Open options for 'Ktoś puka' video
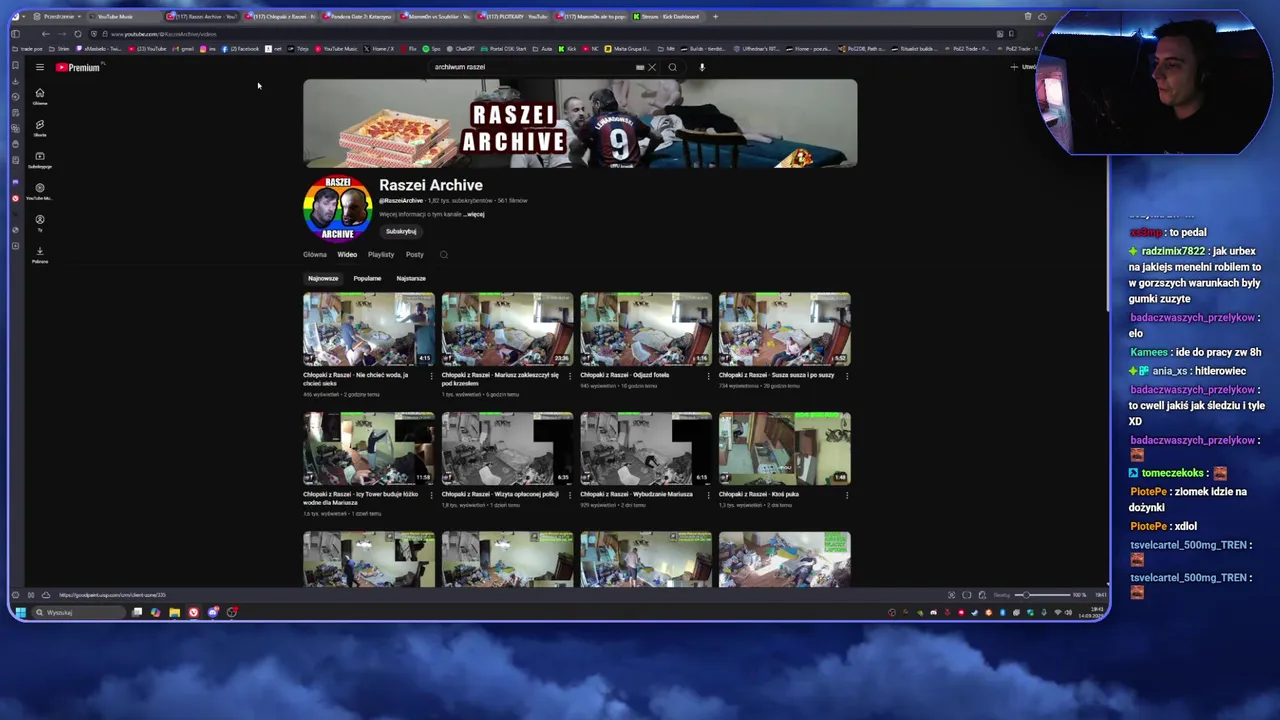Viewport: 1280px width, 720px height. pos(847,495)
